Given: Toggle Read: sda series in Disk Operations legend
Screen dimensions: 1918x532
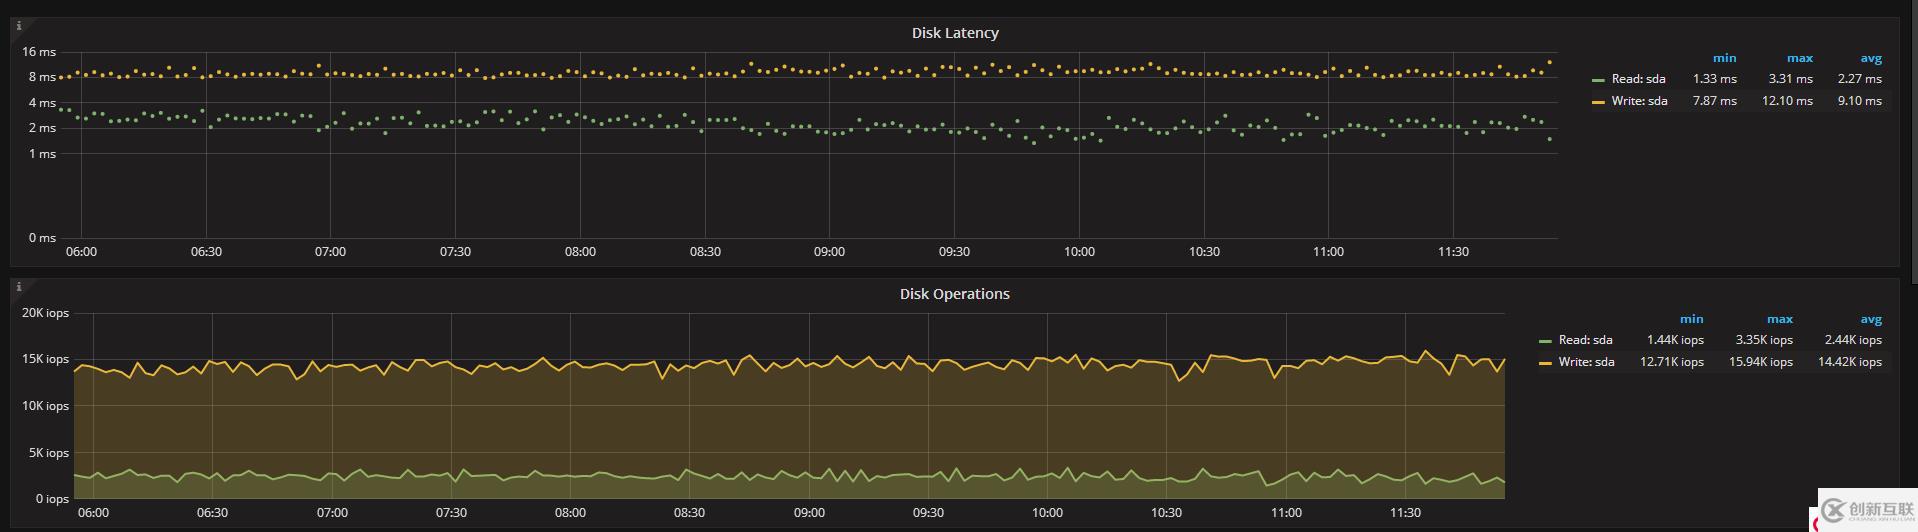Looking at the screenshot, I should pyautogui.click(x=1585, y=340).
